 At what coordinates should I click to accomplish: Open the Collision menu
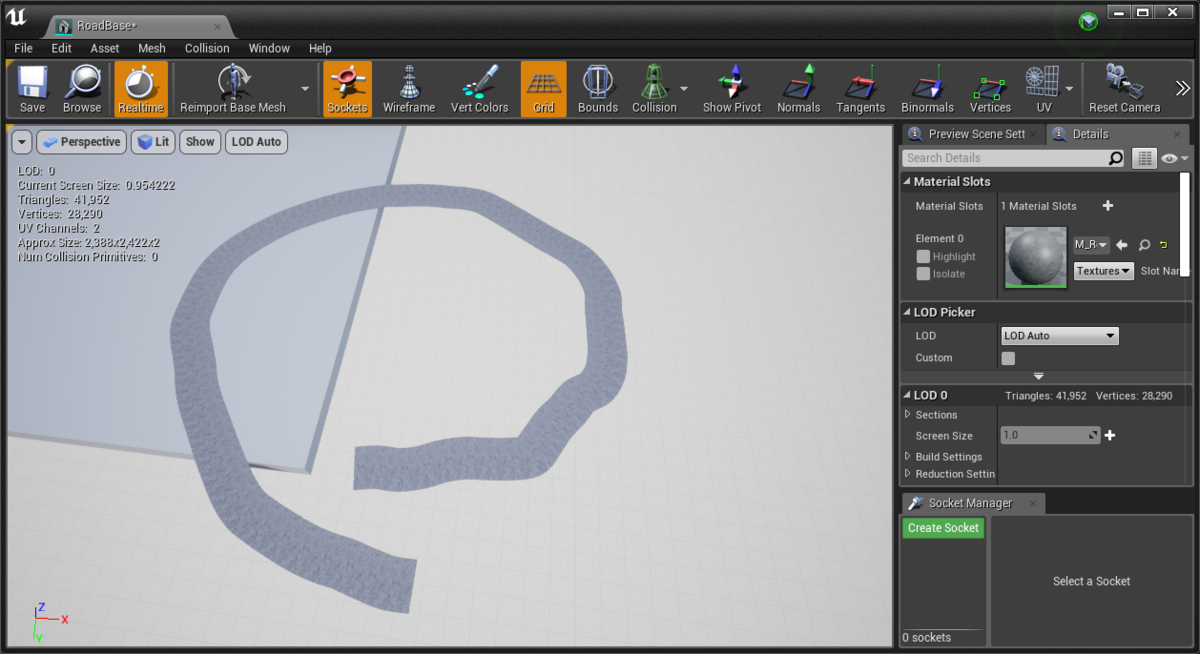[x=207, y=48]
